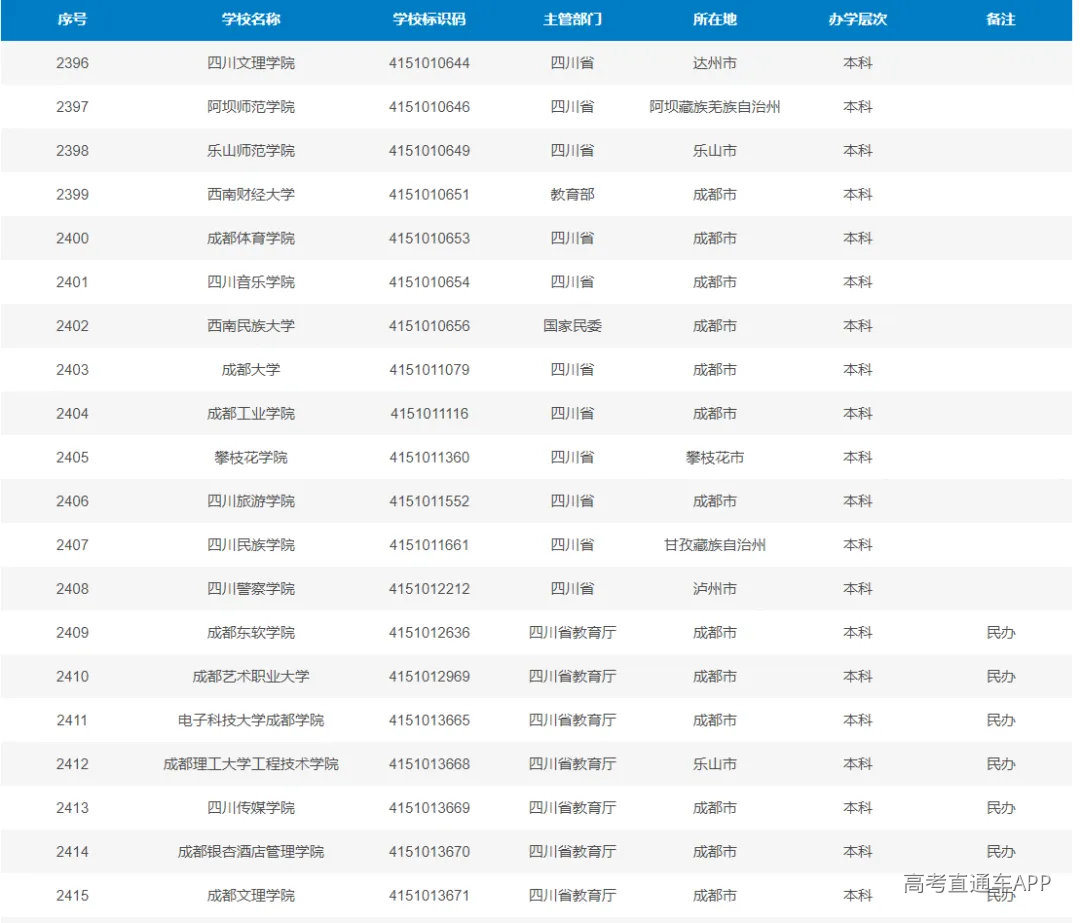This screenshot has height=923, width=1080.
Task: Select school name 西南民族大学
Action: [251, 326]
